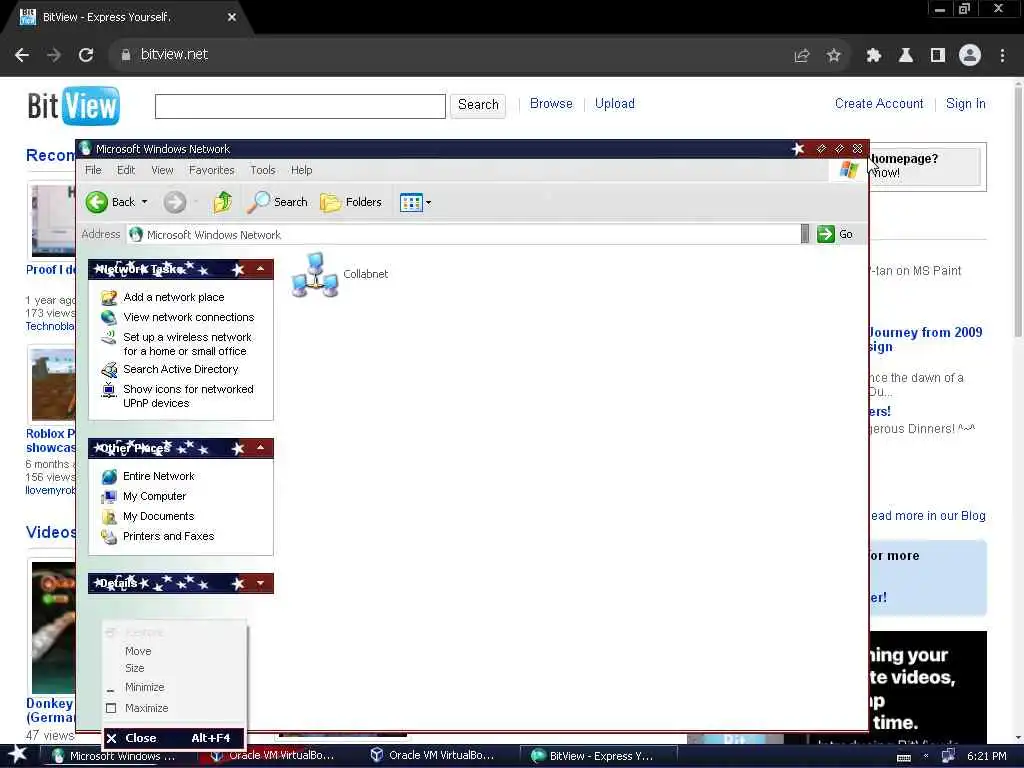Choose Move in the system menu
Image resolution: width=1024 pixels, height=768 pixels.
pos(174,651)
